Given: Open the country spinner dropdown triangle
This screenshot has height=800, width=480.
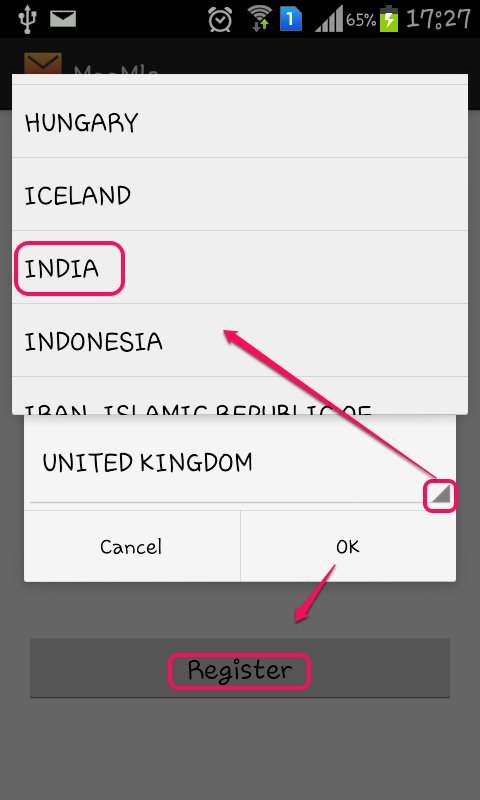Looking at the screenshot, I should (440, 495).
